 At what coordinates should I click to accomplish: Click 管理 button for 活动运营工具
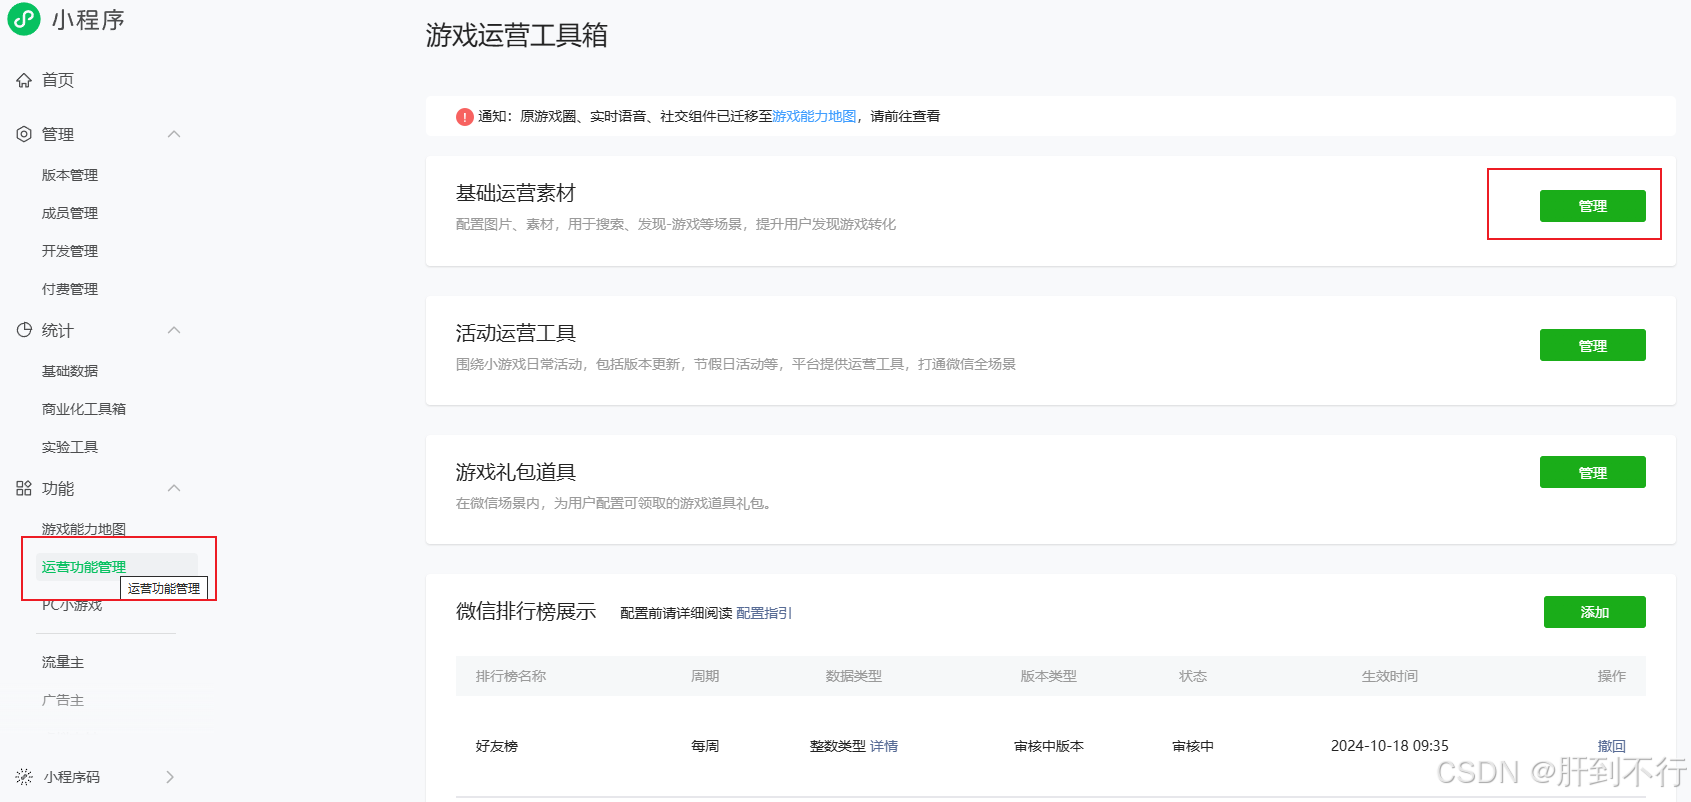point(1592,345)
